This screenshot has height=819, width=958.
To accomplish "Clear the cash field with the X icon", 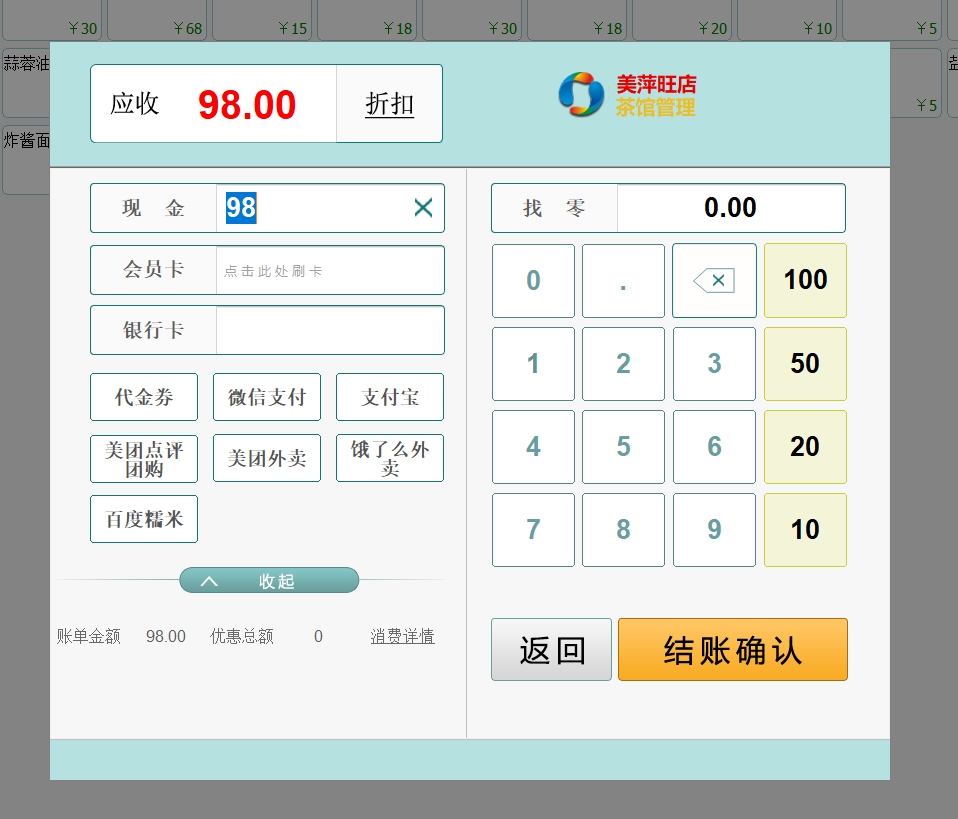I will tap(423, 208).
